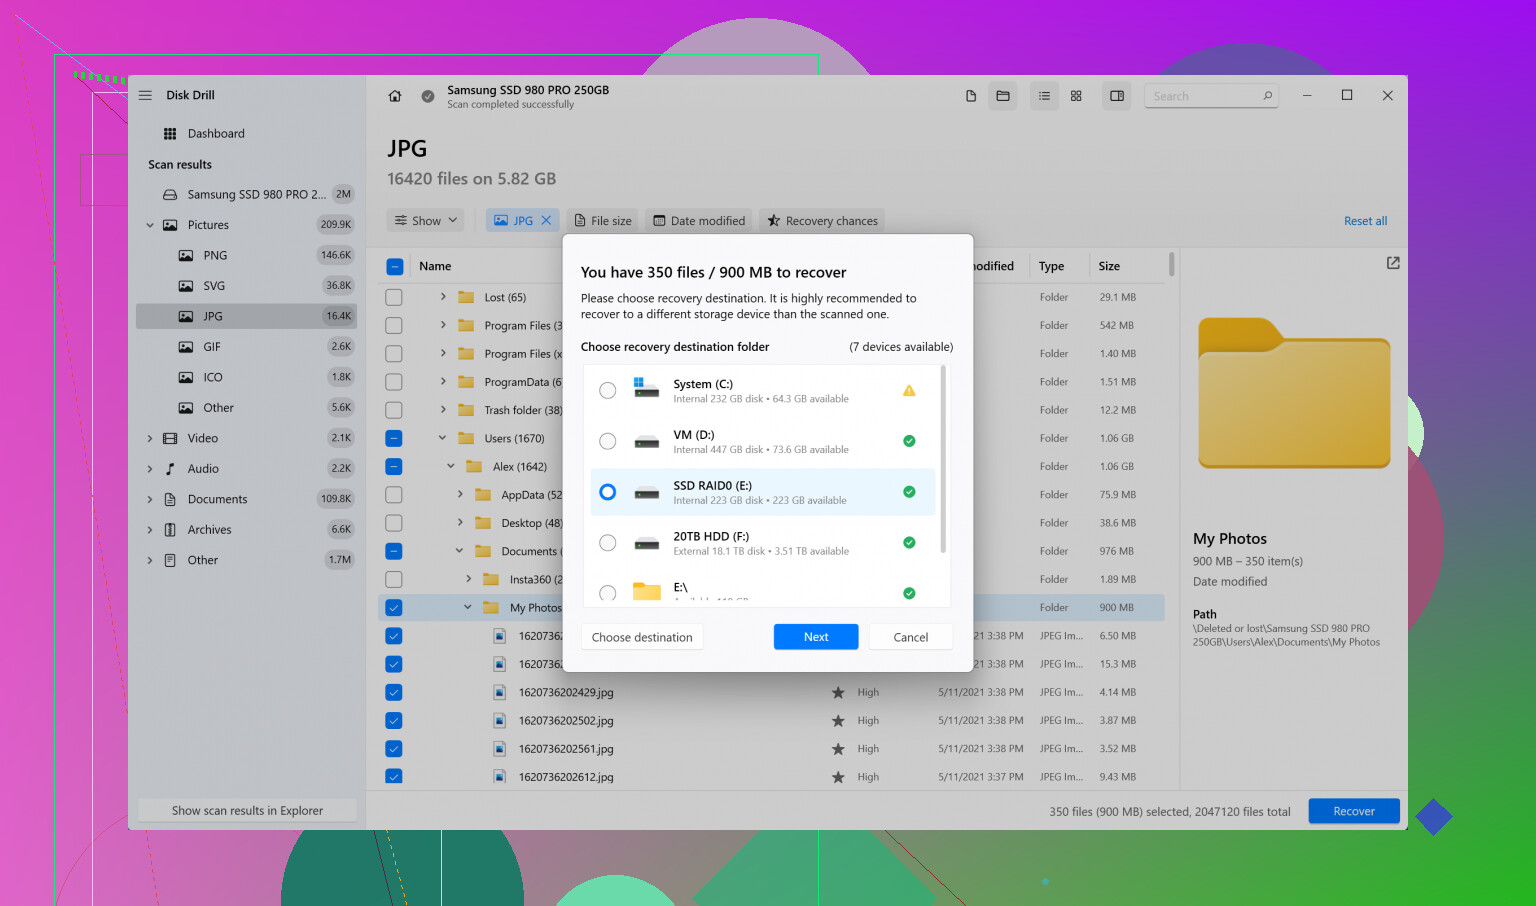Remove the JPG filter with X
The image size is (1536, 906).
click(546, 220)
